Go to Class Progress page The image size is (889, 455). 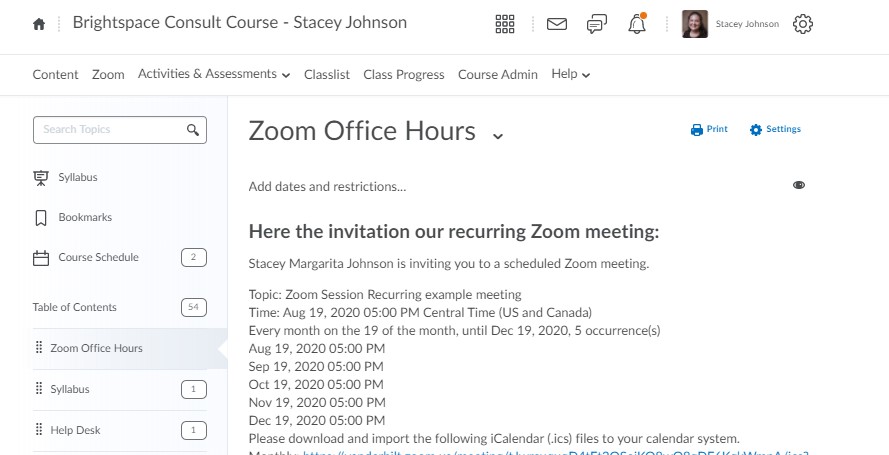point(403,74)
